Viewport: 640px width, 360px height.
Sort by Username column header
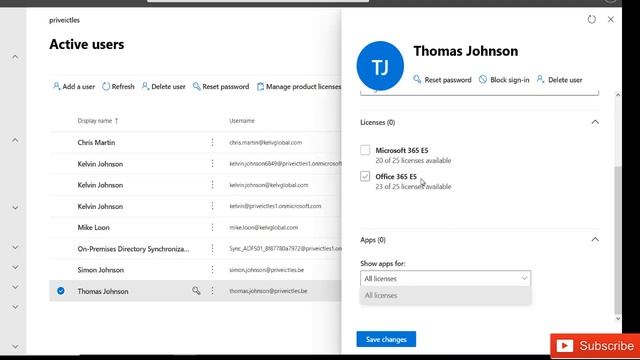pos(242,121)
